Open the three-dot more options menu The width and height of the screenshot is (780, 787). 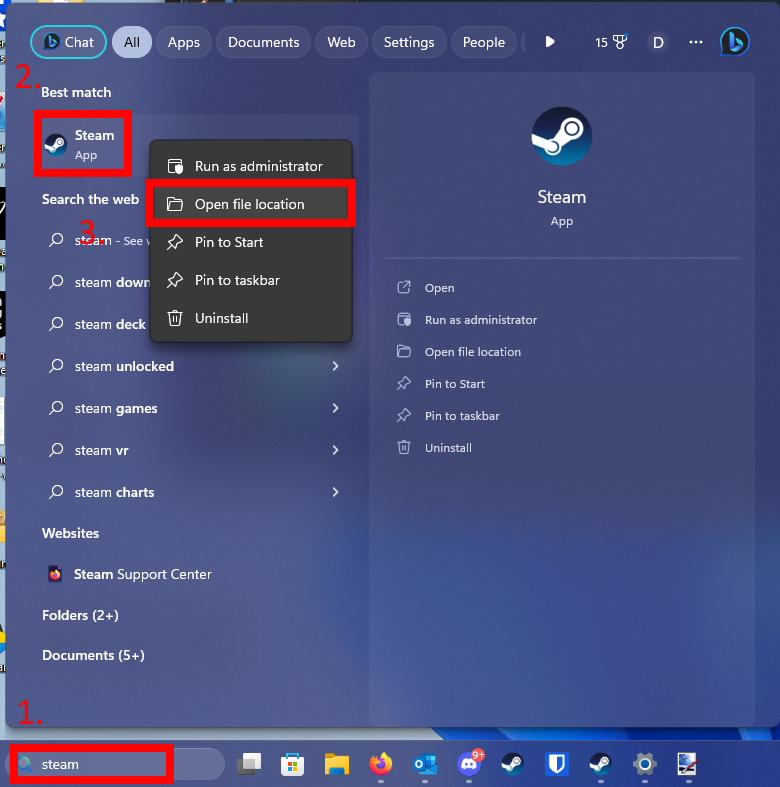696,42
